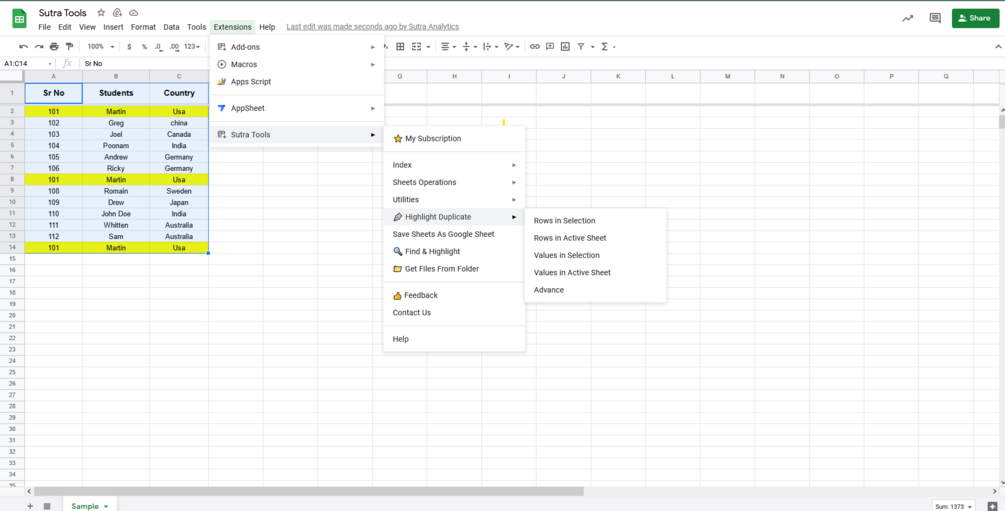Click the create a filter icon
Viewport: 1005px width, 511px height.
click(581, 47)
